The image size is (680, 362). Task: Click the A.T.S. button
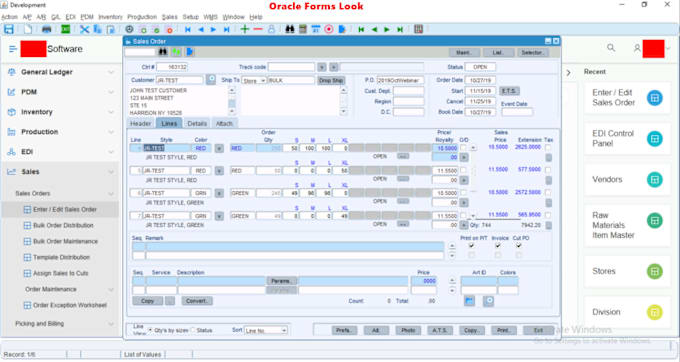439,330
